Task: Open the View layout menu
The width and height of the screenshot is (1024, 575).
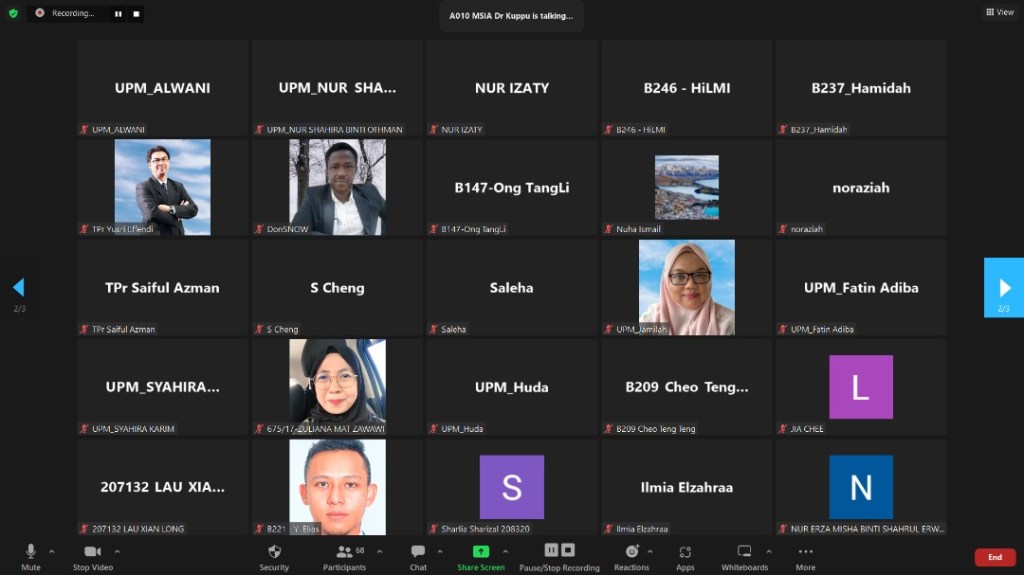Action: point(999,12)
